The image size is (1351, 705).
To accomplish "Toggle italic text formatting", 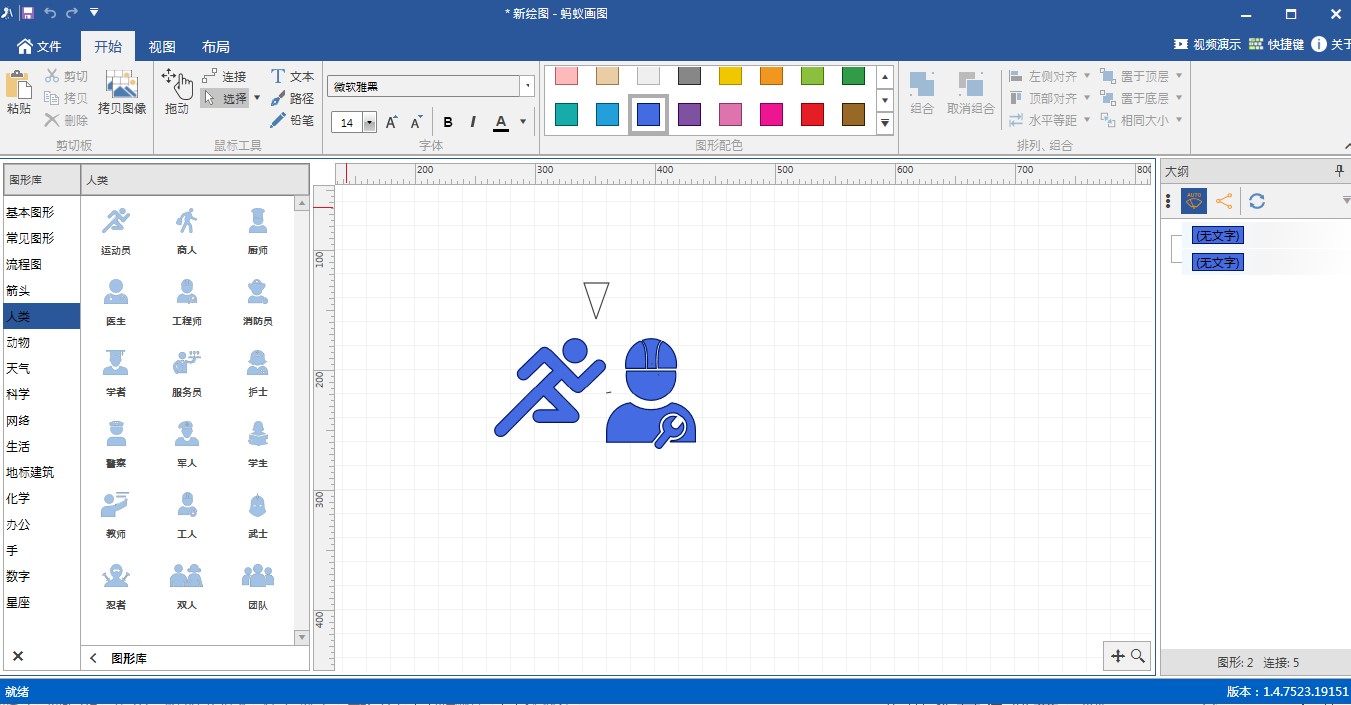I will click(x=473, y=122).
